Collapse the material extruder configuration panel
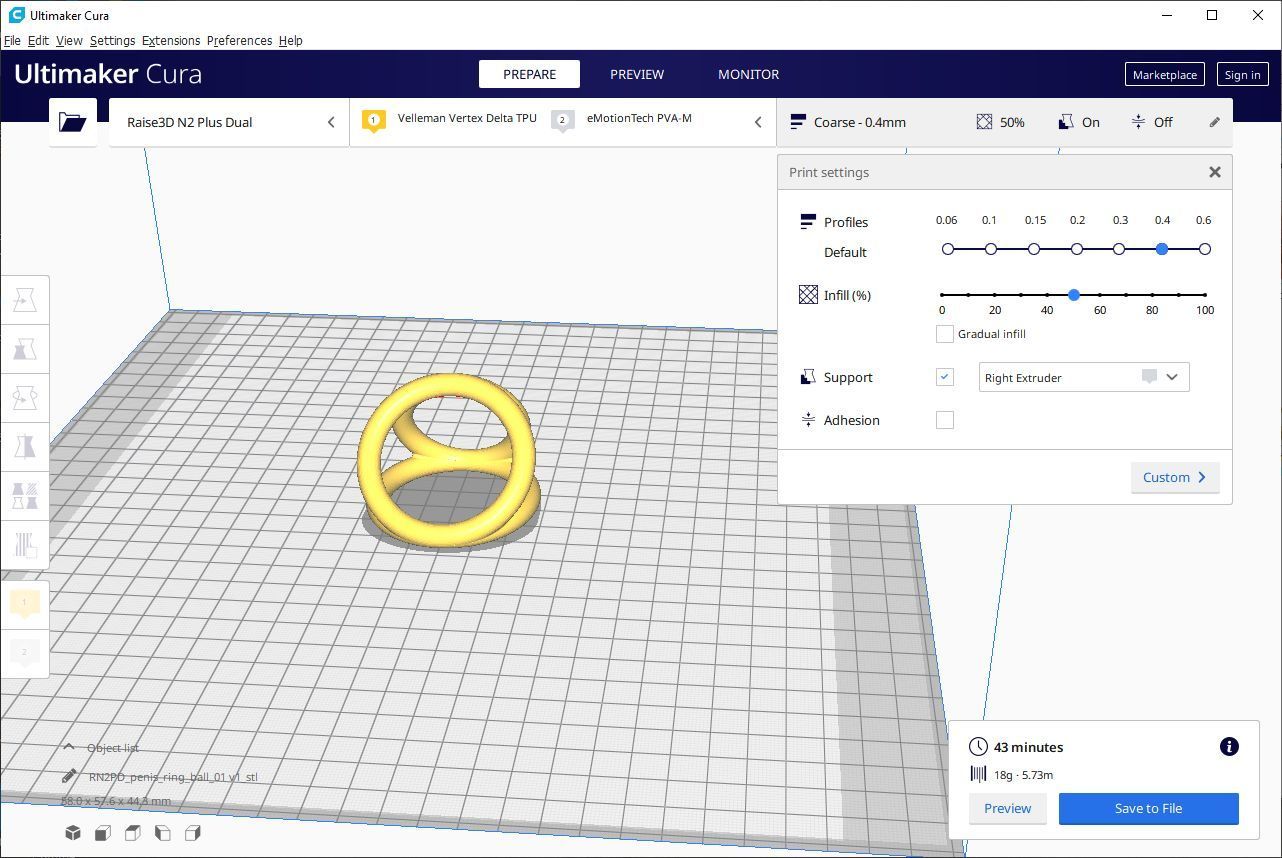The width and height of the screenshot is (1282, 858). point(758,122)
